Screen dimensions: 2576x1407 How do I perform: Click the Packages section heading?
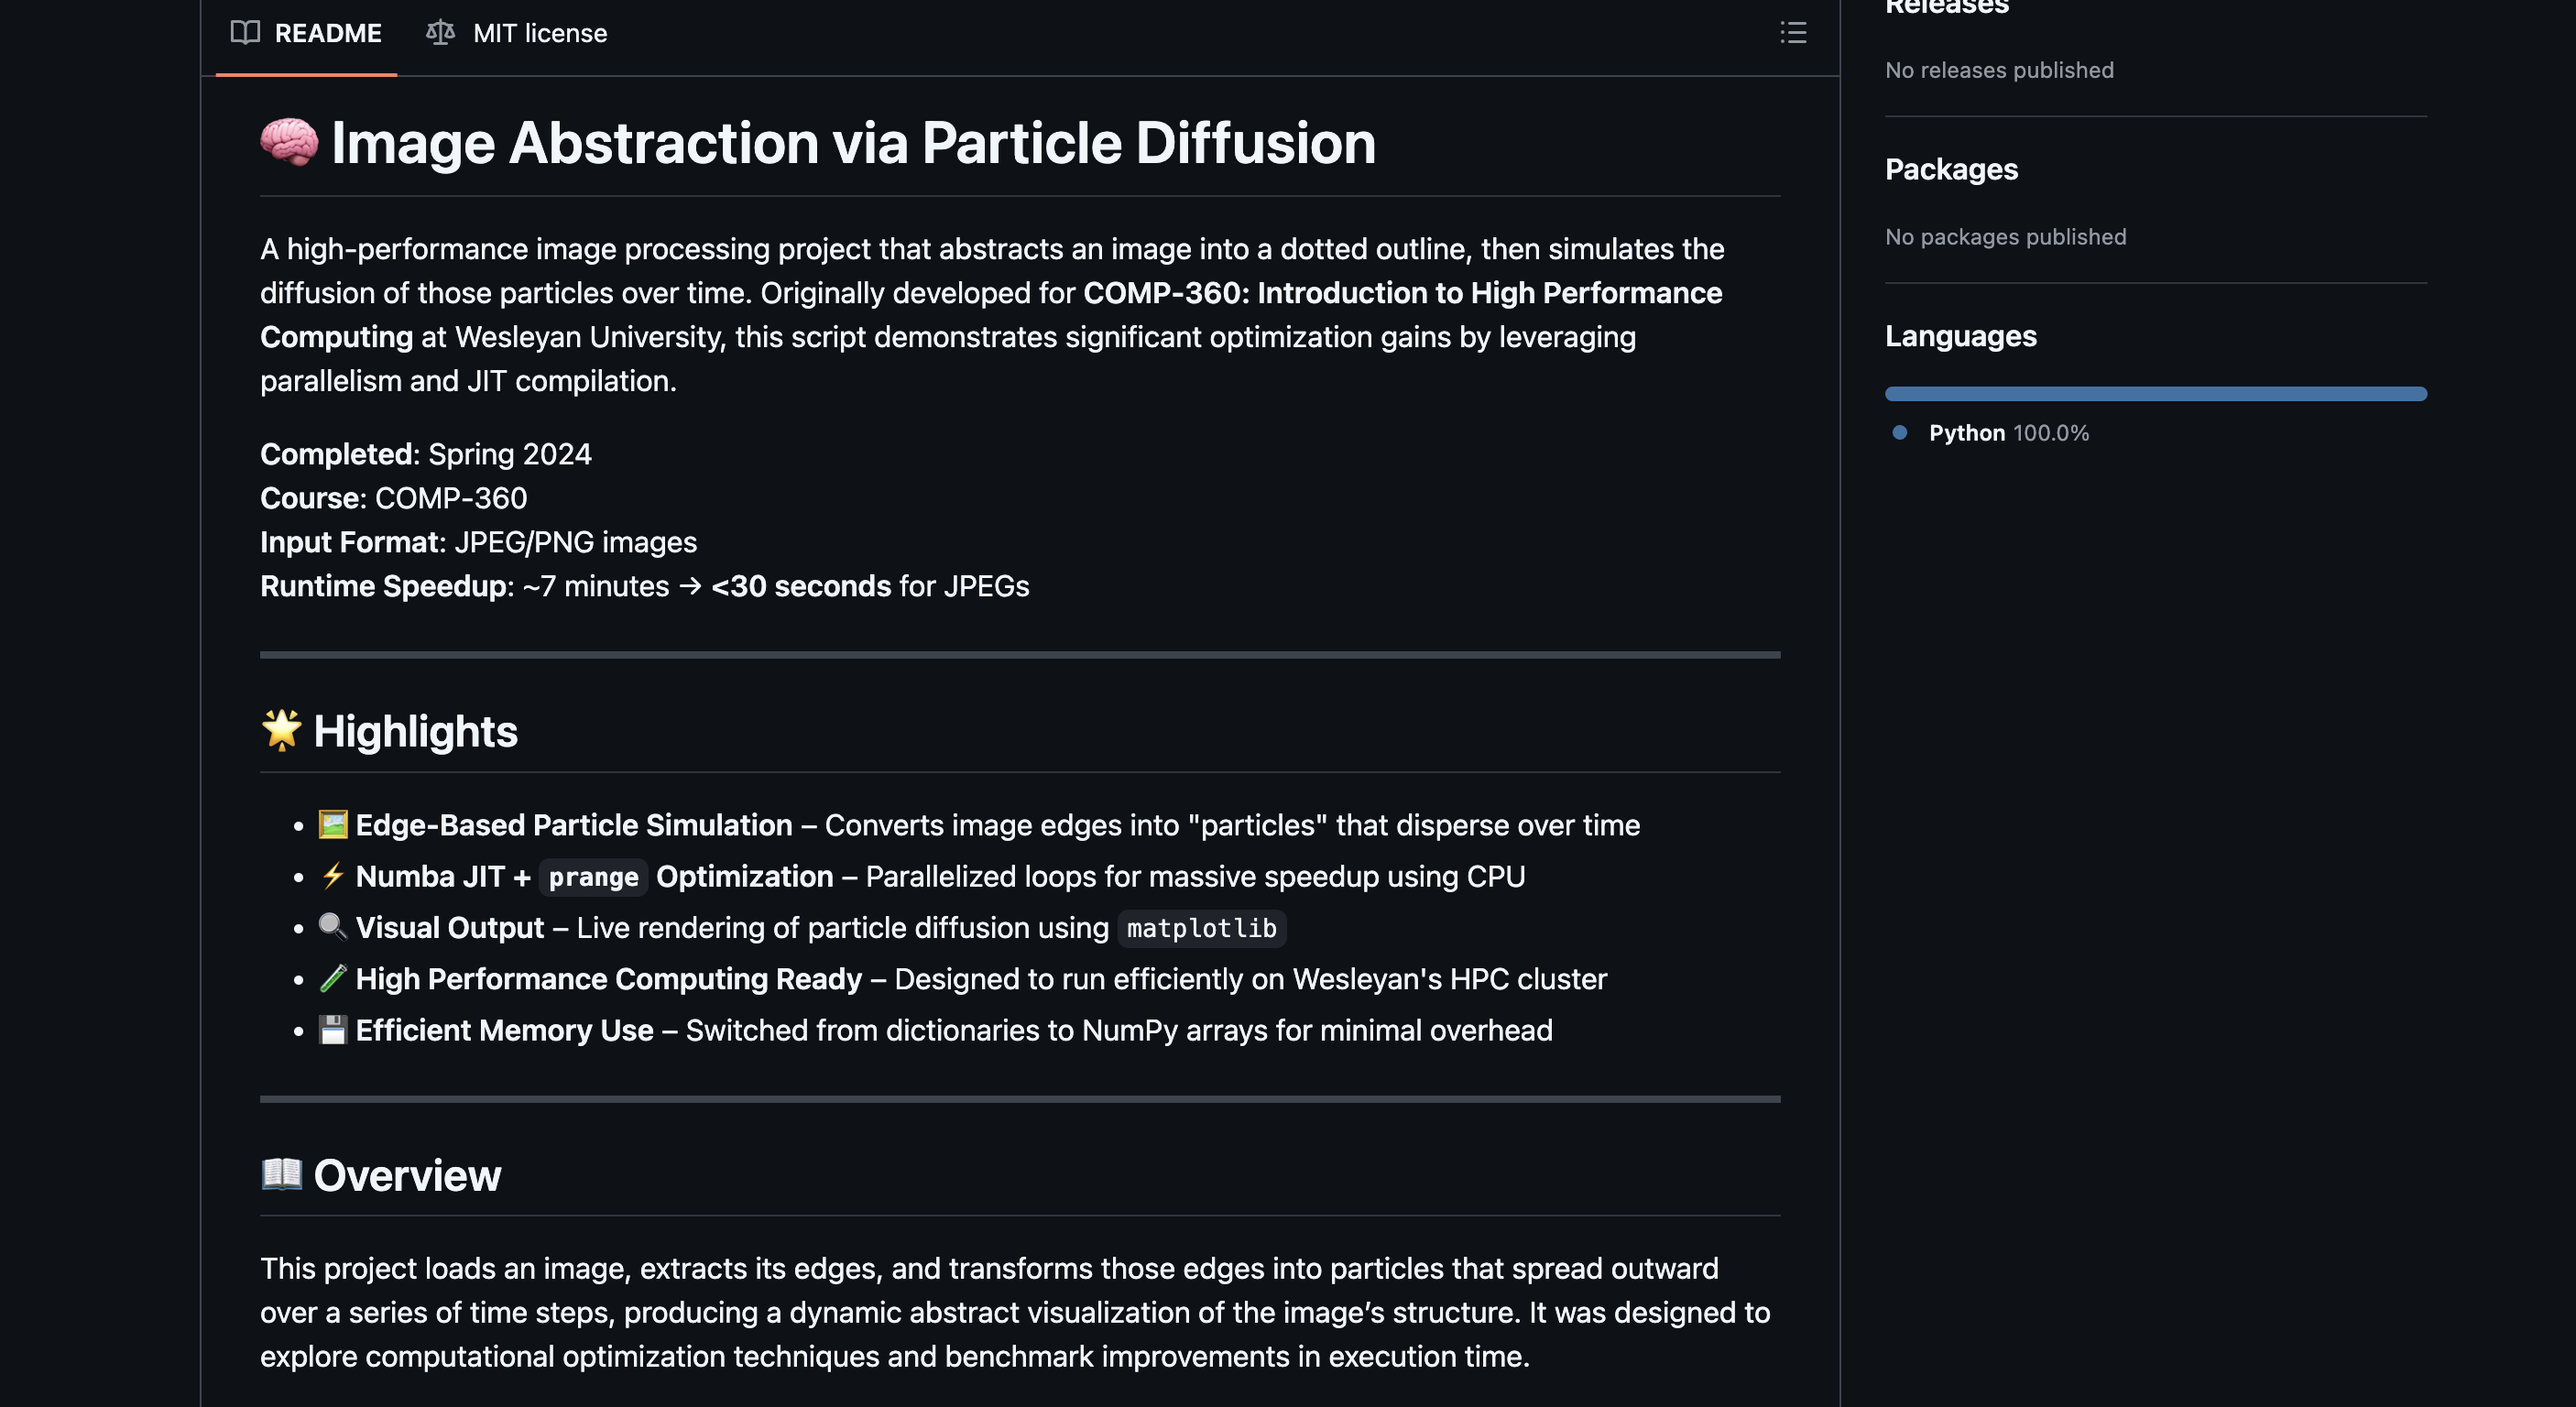[1950, 169]
